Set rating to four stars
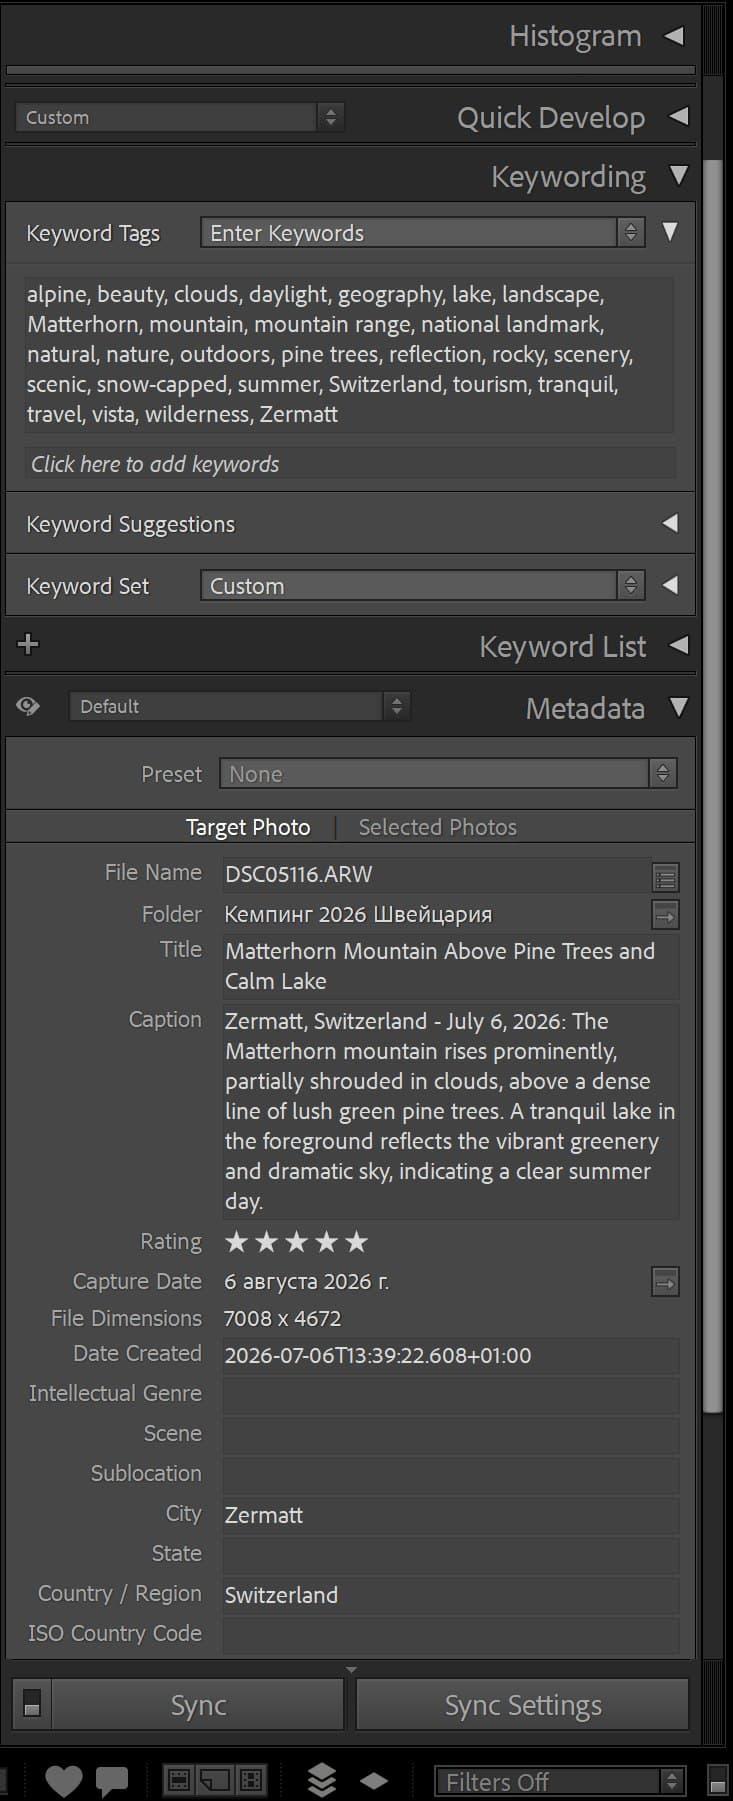The image size is (733, 1801). pos(326,1242)
